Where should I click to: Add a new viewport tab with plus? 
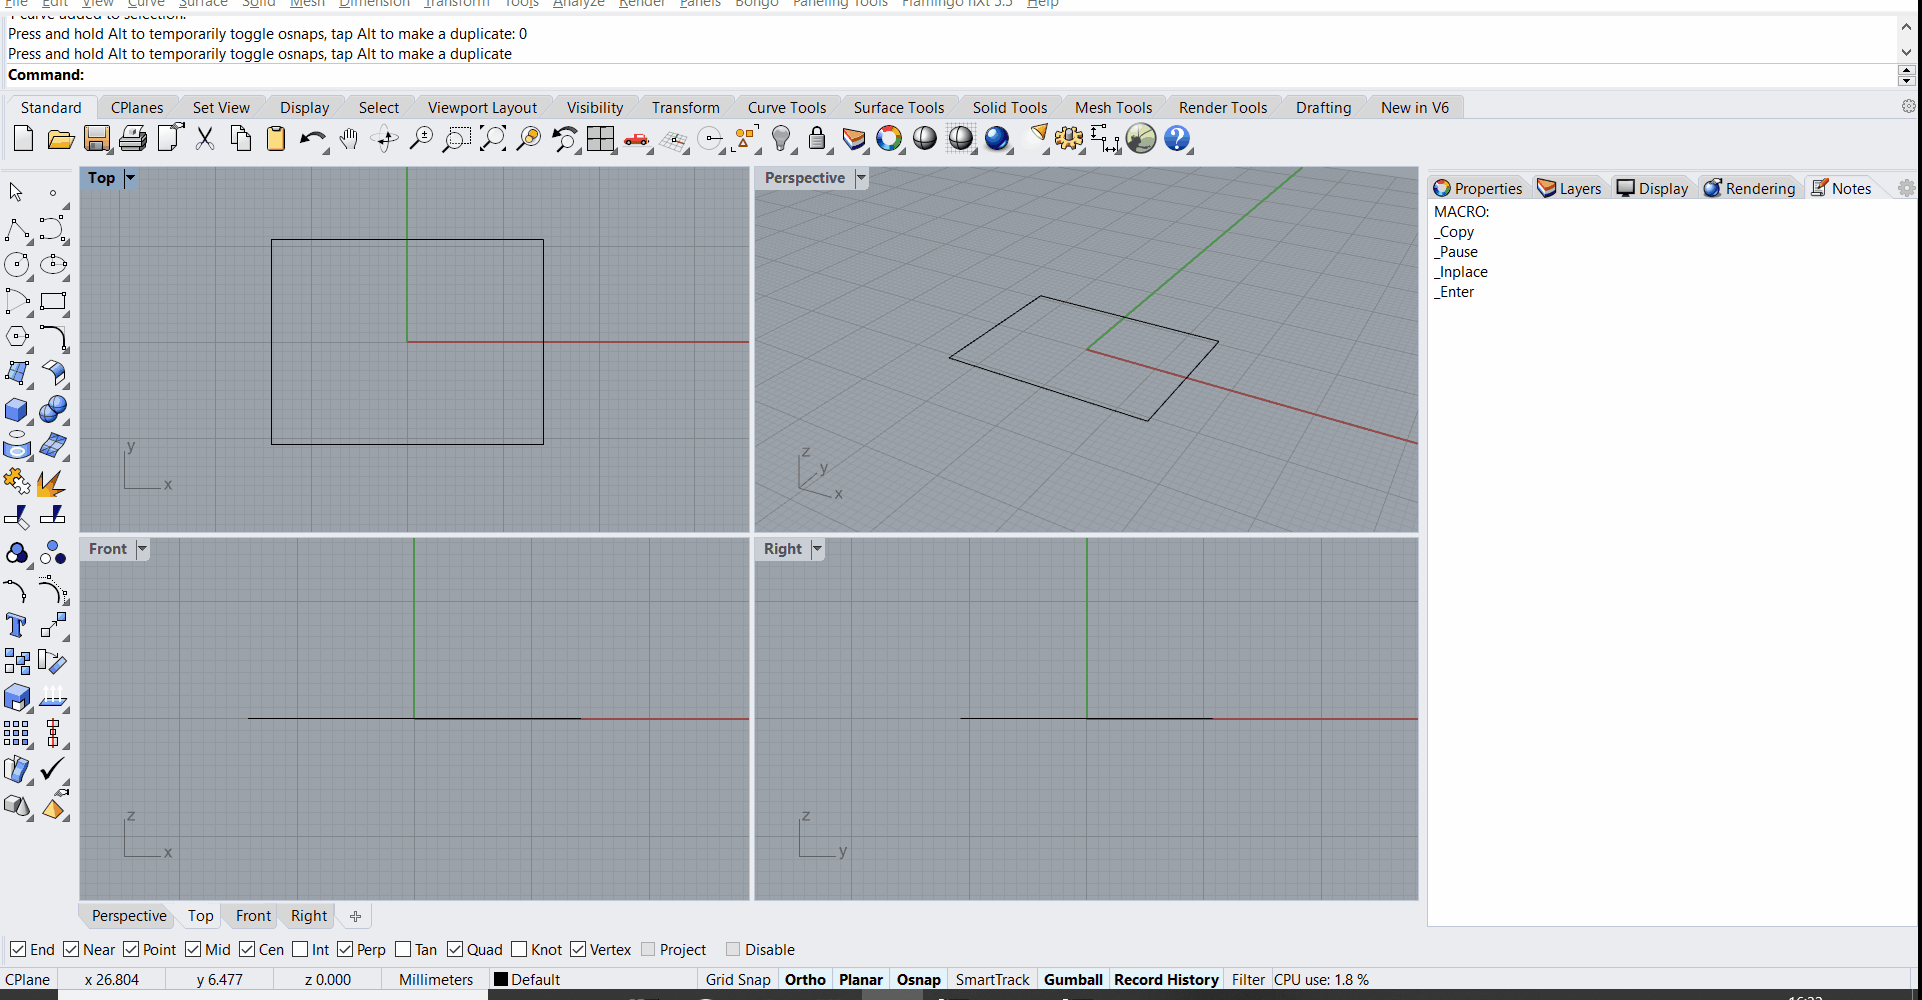click(355, 916)
